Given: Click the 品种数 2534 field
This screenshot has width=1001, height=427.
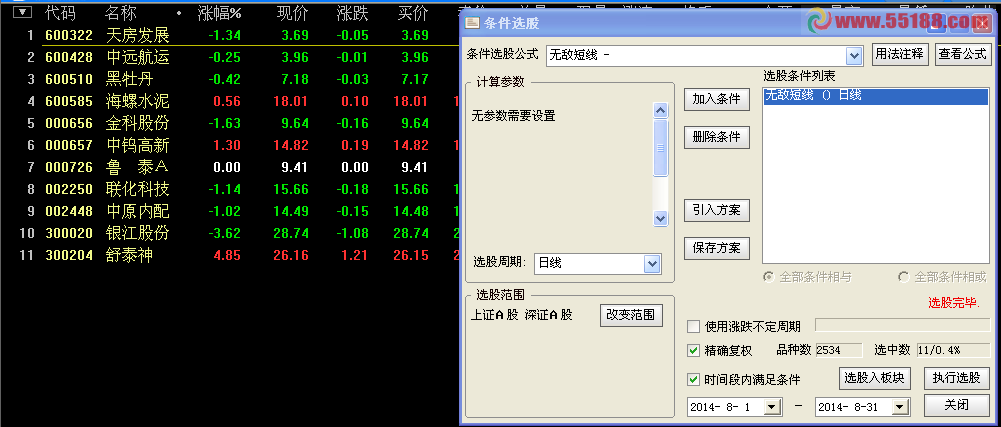Looking at the screenshot, I should (x=838, y=350).
